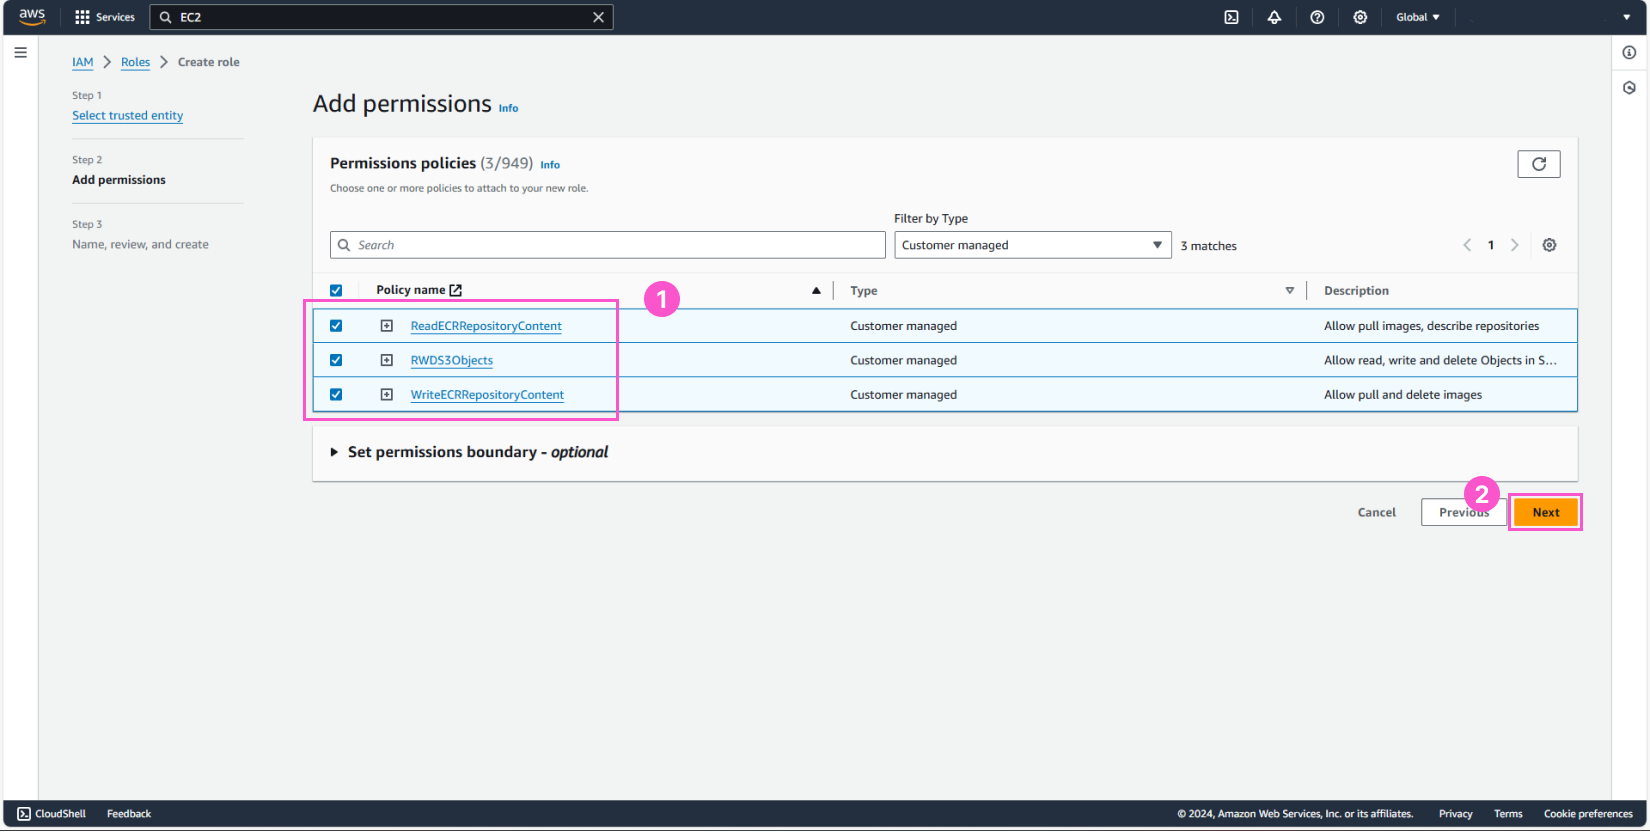Open Feedback in the footer
The height and width of the screenshot is (832, 1650).
pyautogui.click(x=129, y=814)
